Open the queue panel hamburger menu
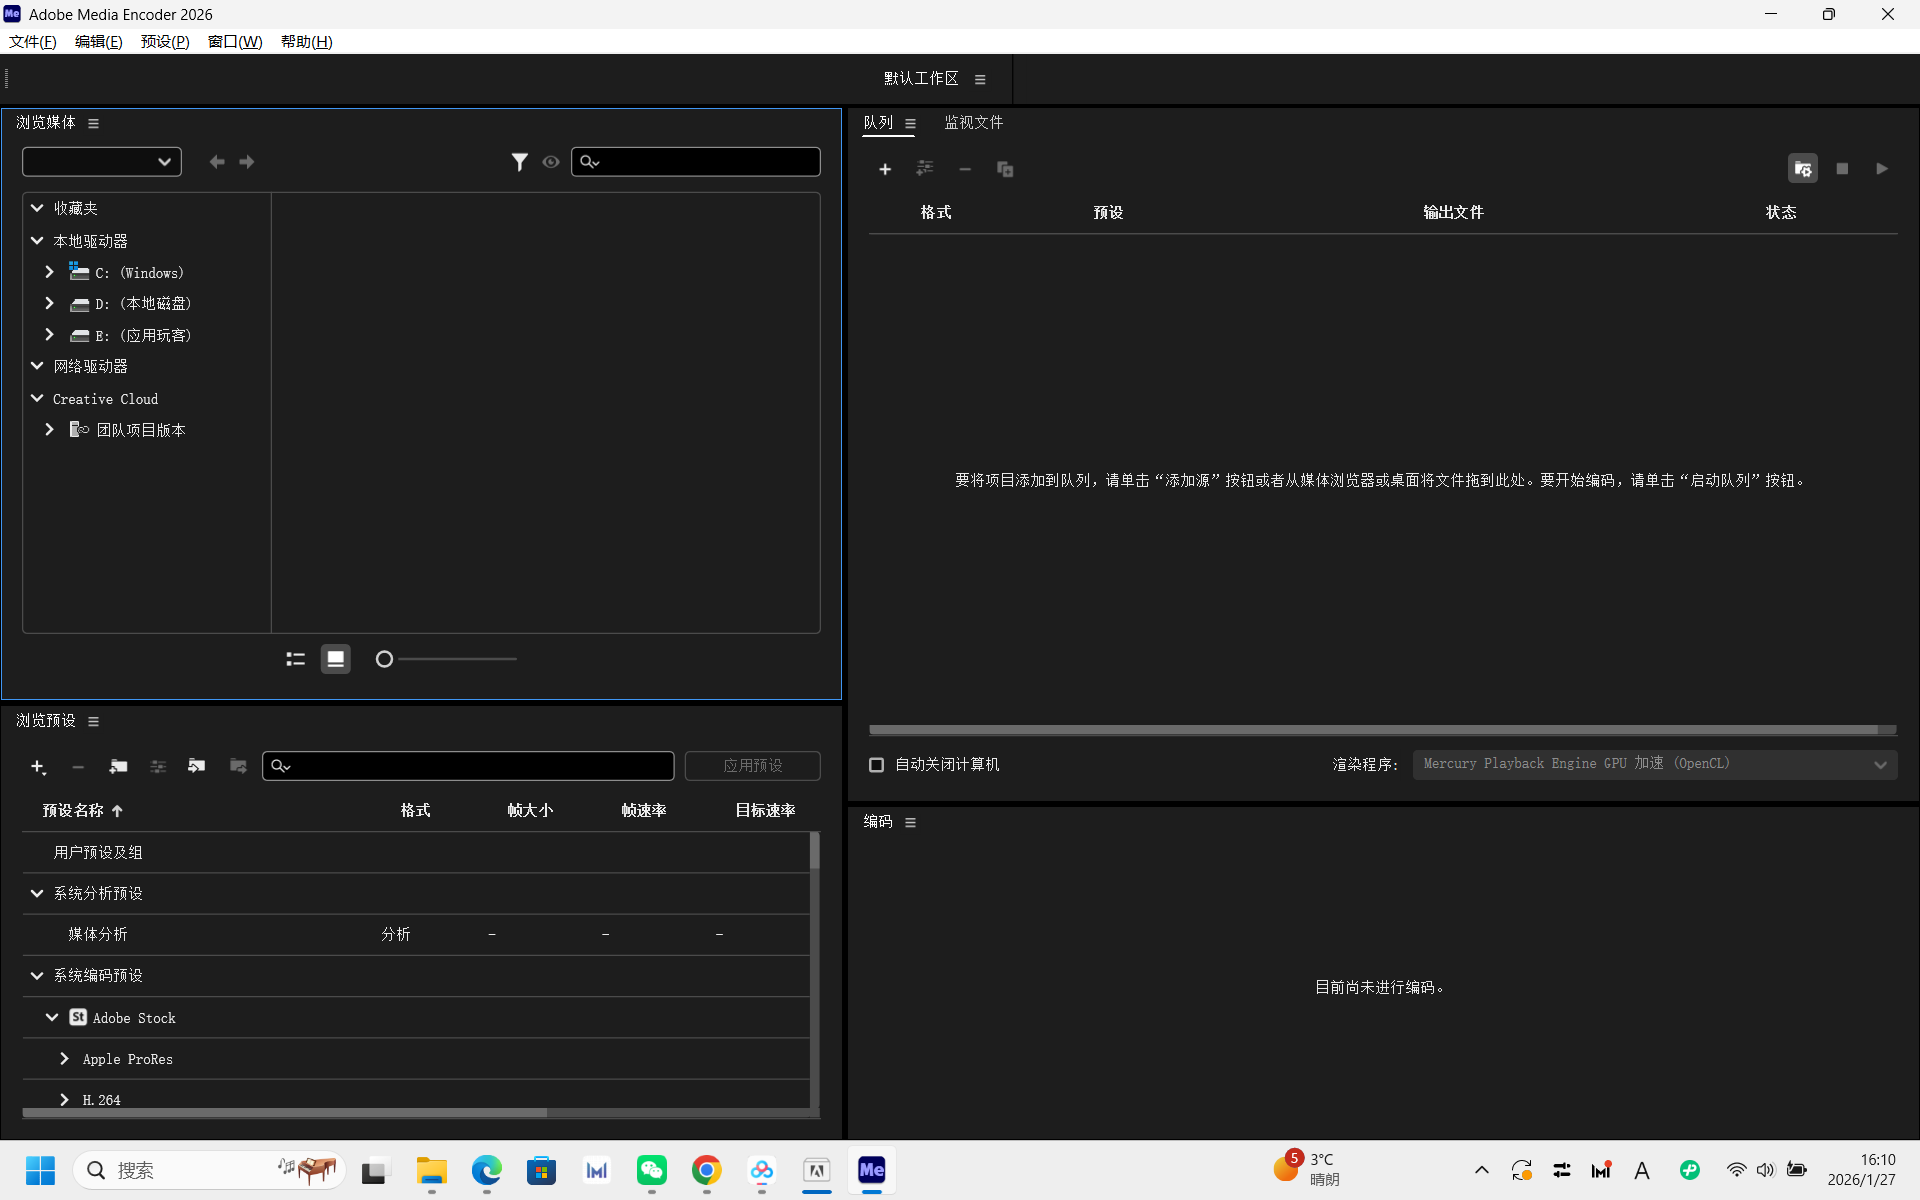1920x1200 pixels. [910, 124]
